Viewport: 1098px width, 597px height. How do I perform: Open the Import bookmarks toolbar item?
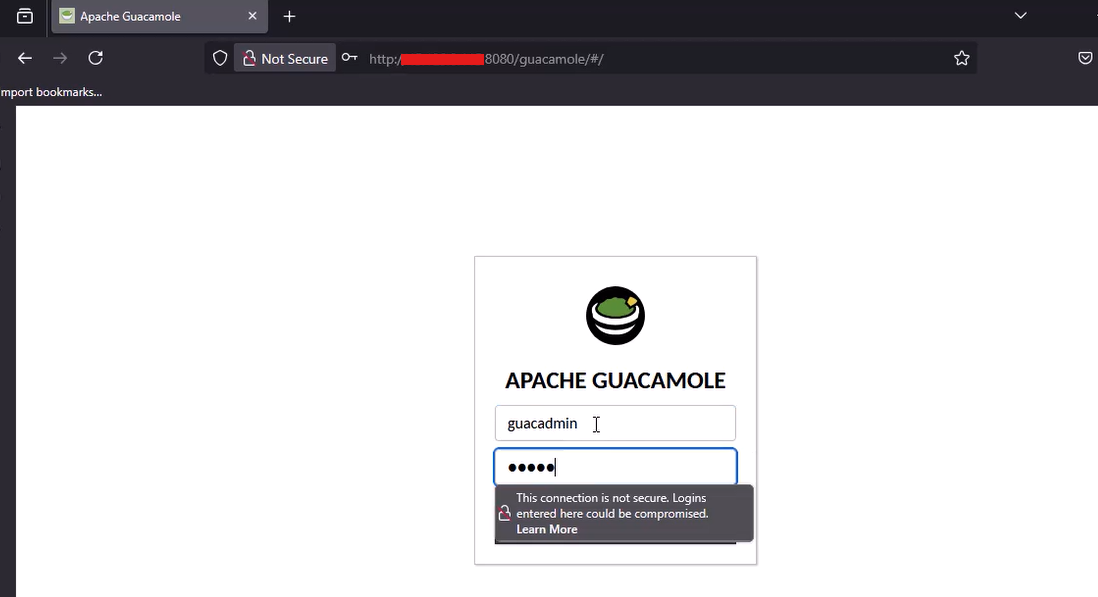[51, 92]
